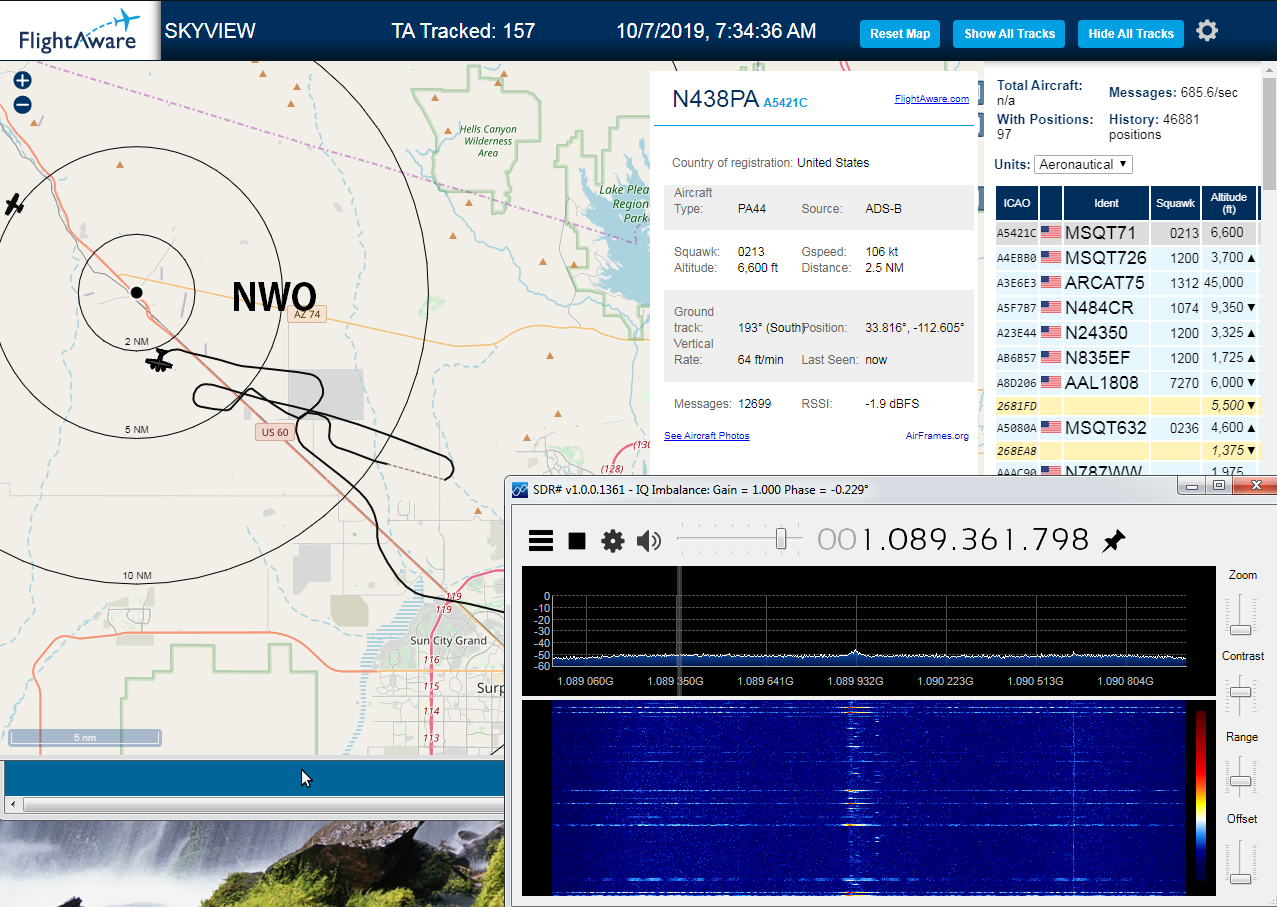Select the MSQT71 aircraft row
Screen dimensions: 1277x907
pos(1126,233)
